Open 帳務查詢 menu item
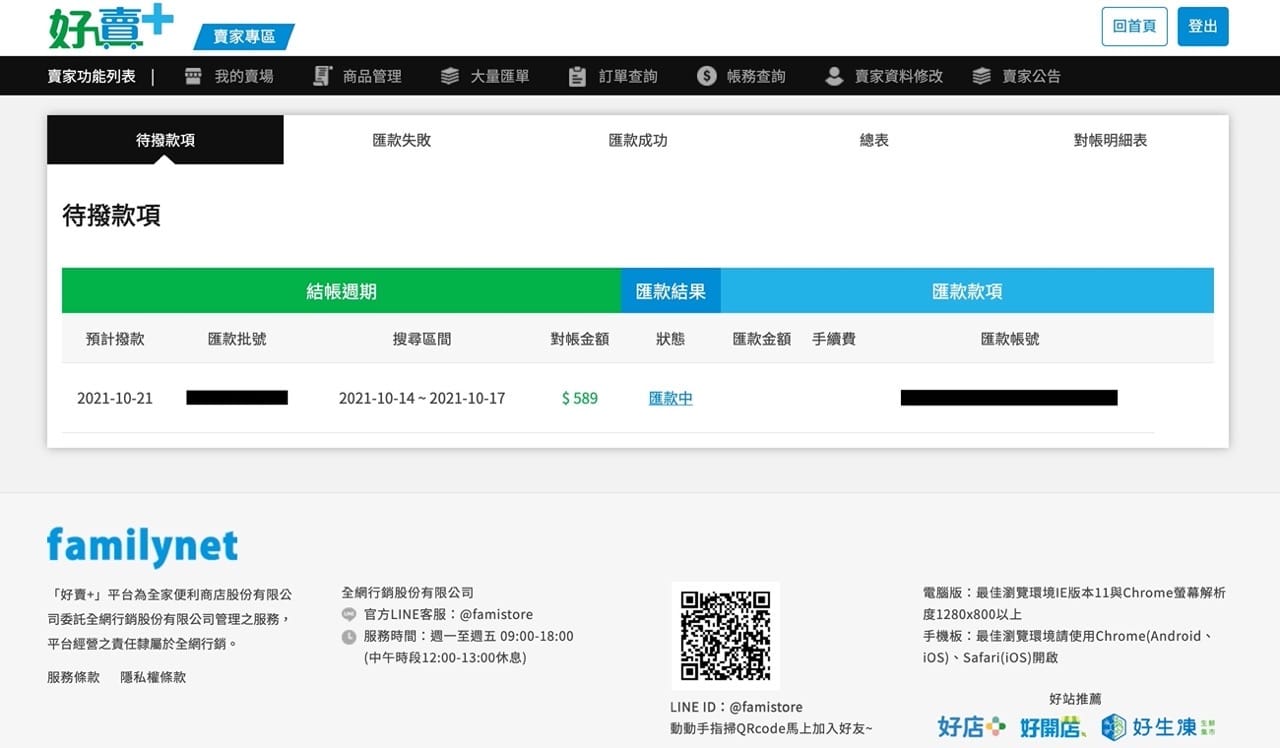This screenshot has height=748, width=1280. tap(756, 76)
